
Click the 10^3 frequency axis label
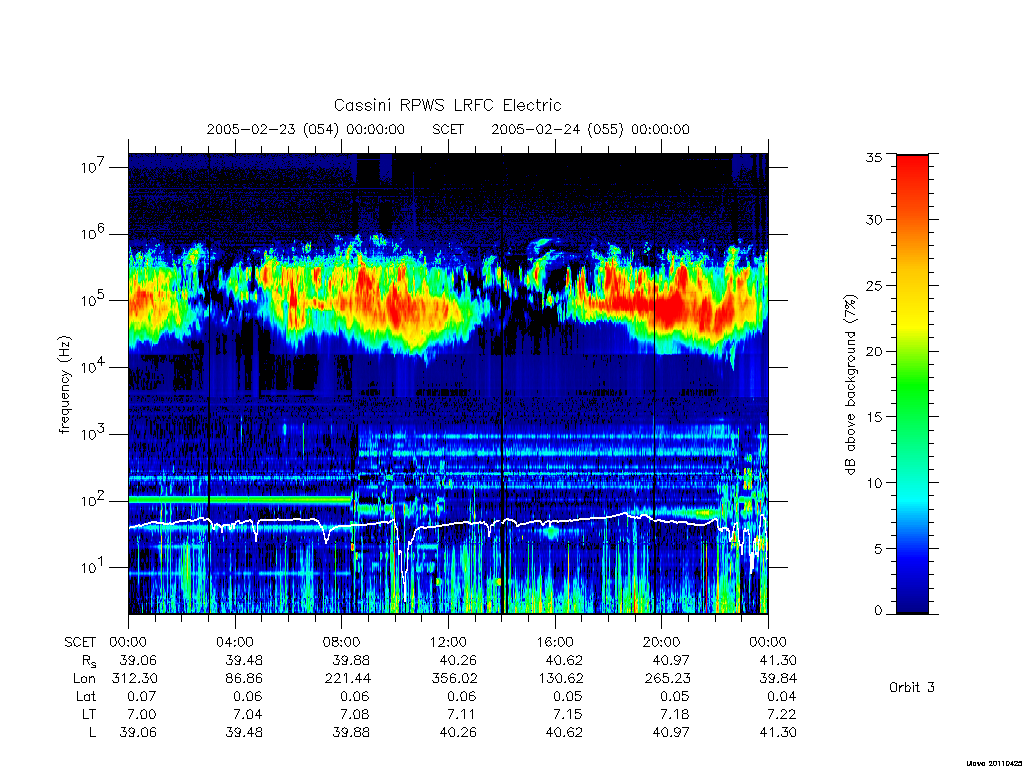click(93, 434)
